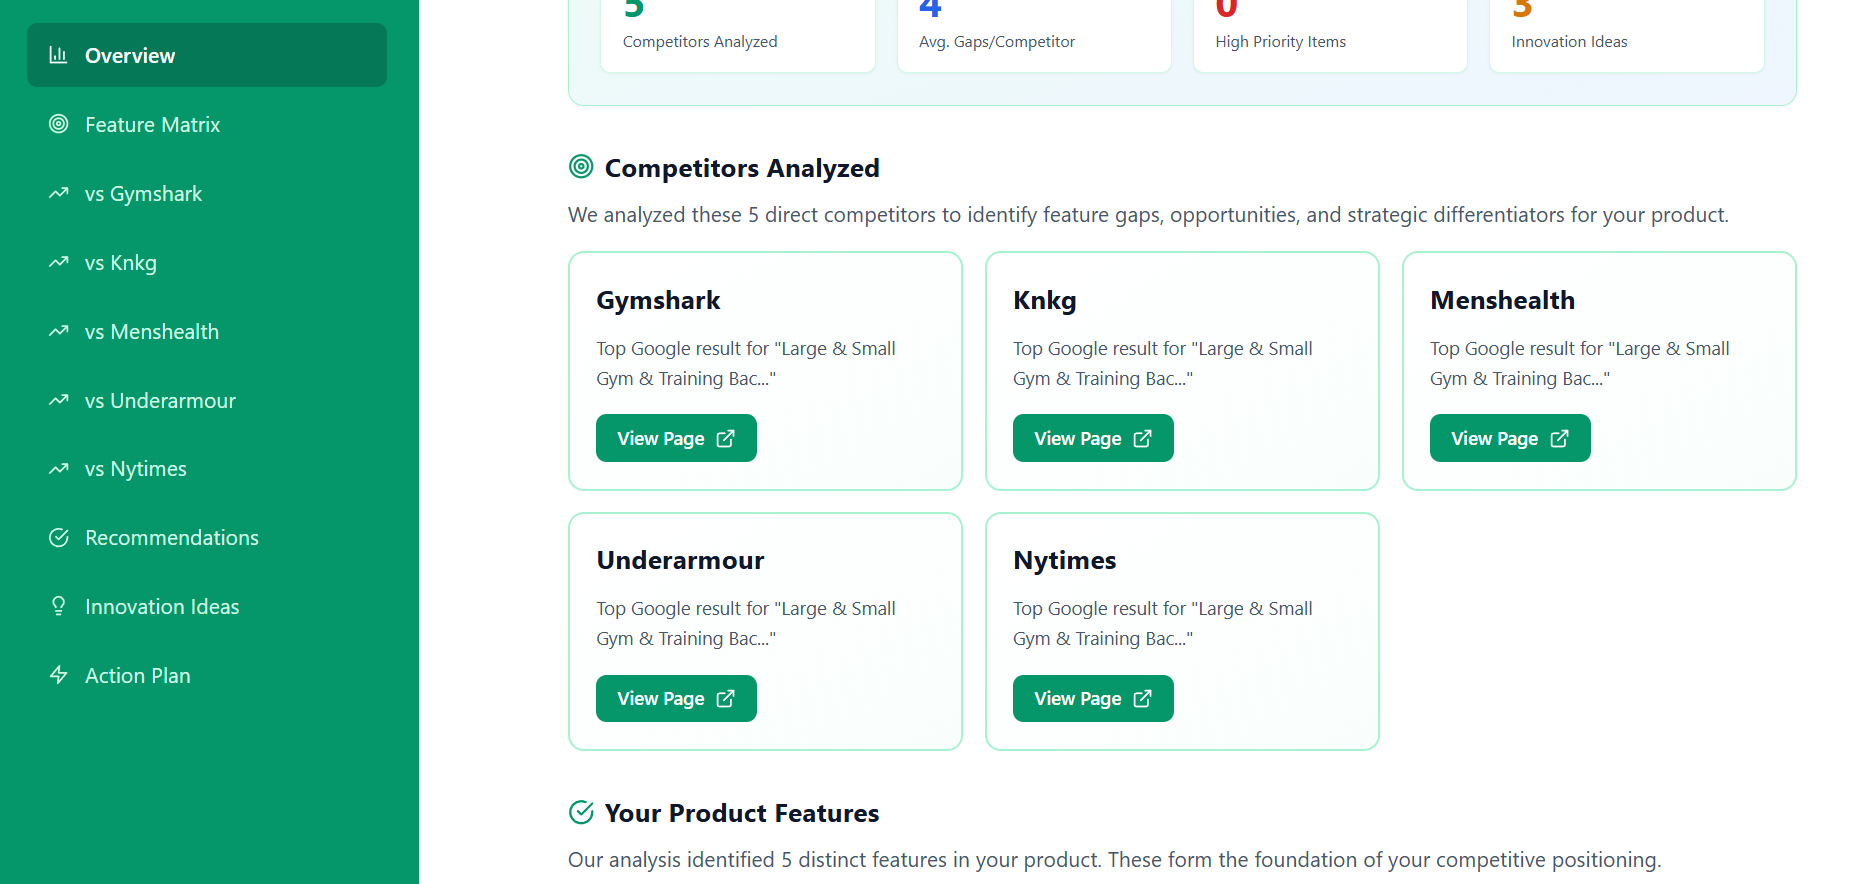The width and height of the screenshot is (1850, 884).
Task: Select vs Underarmour from the sidebar
Action: [x=160, y=400]
